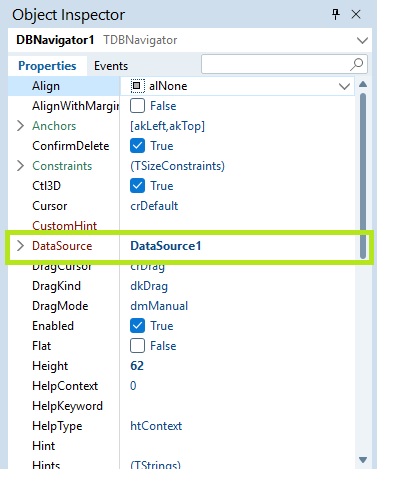This screenshot has width=397, height=483.
Task: Expand the DataSource property
Action: coord(20,246)
